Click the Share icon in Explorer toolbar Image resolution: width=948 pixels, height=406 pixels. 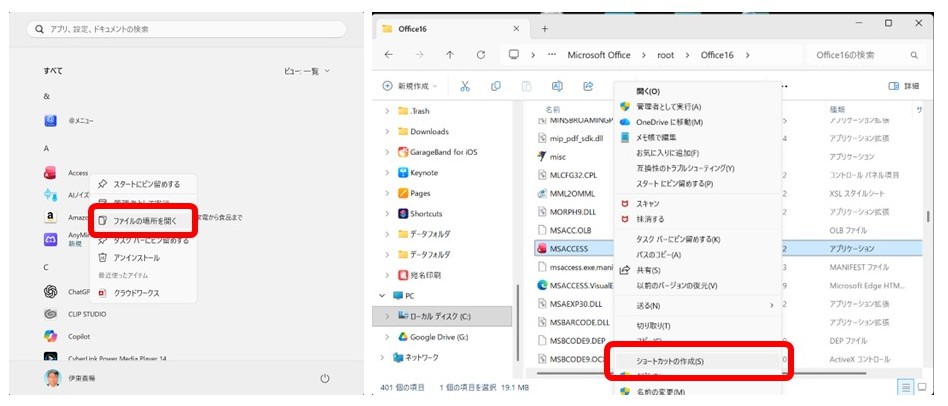588,86
